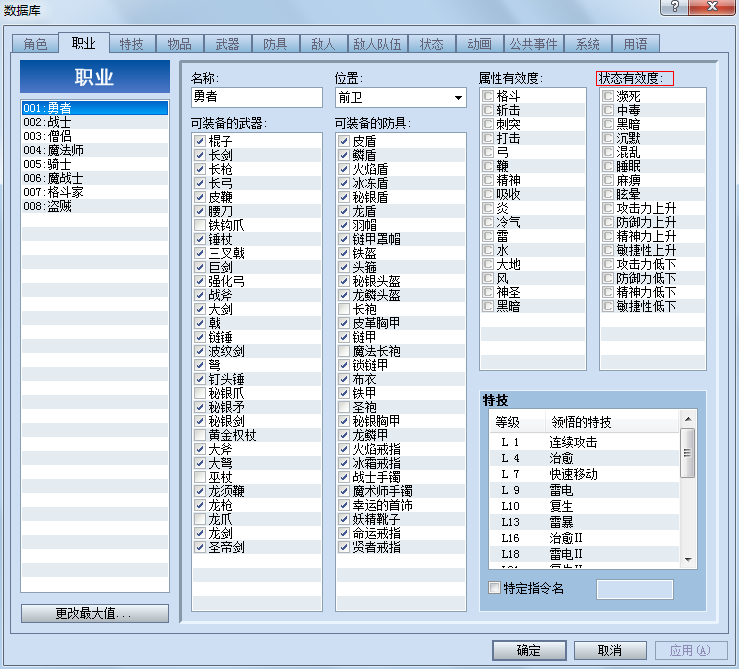Click the skill list scroll-up arrow

tap(688, 419)
